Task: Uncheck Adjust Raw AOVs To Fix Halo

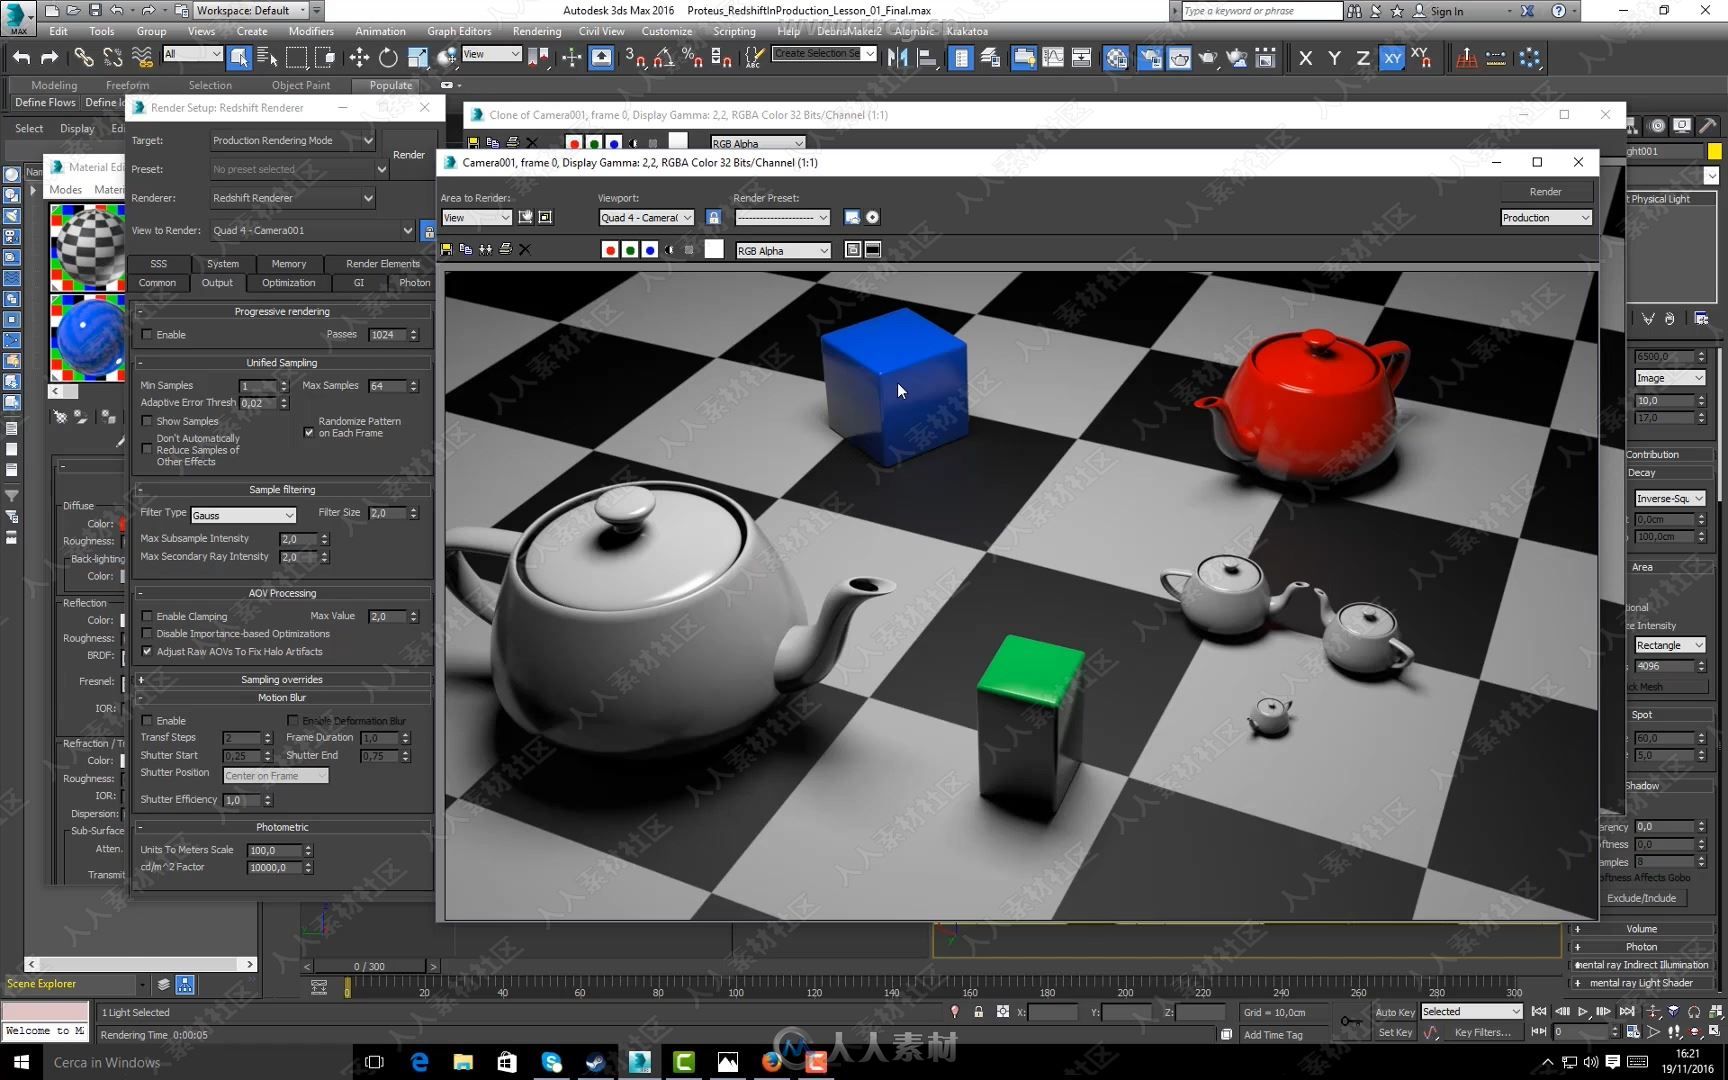Action: pyautogui.click(x=147, y=651)
